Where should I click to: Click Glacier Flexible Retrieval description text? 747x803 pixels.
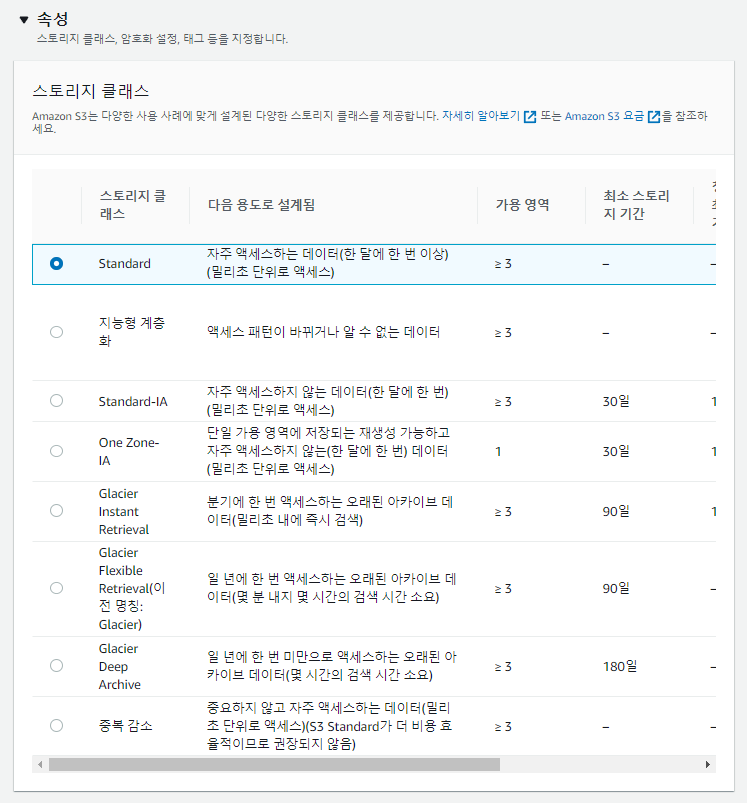(x=331, y=588)
